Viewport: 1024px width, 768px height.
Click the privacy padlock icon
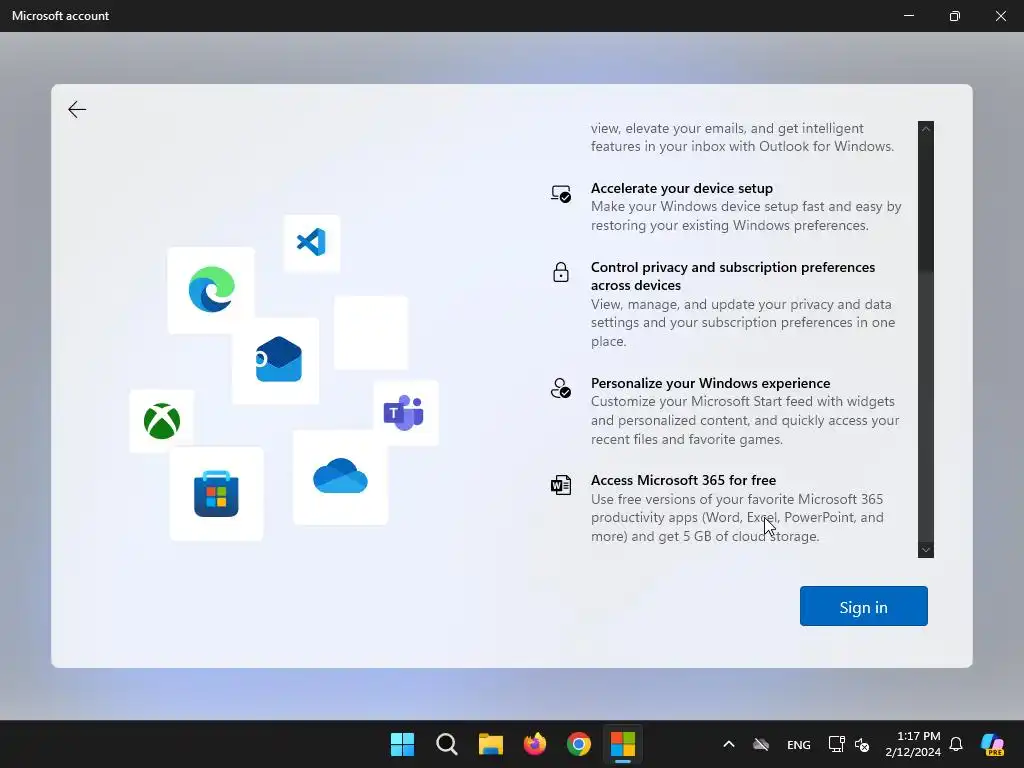561,272
